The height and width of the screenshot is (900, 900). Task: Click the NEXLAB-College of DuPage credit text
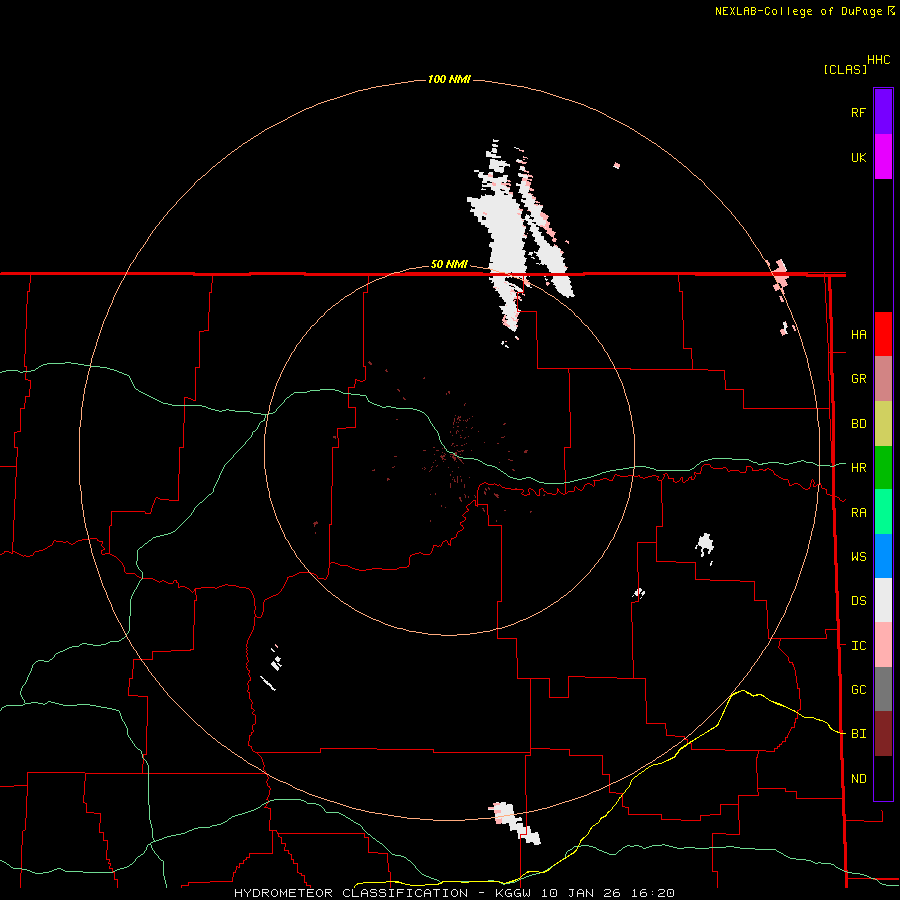coord(798,11)
